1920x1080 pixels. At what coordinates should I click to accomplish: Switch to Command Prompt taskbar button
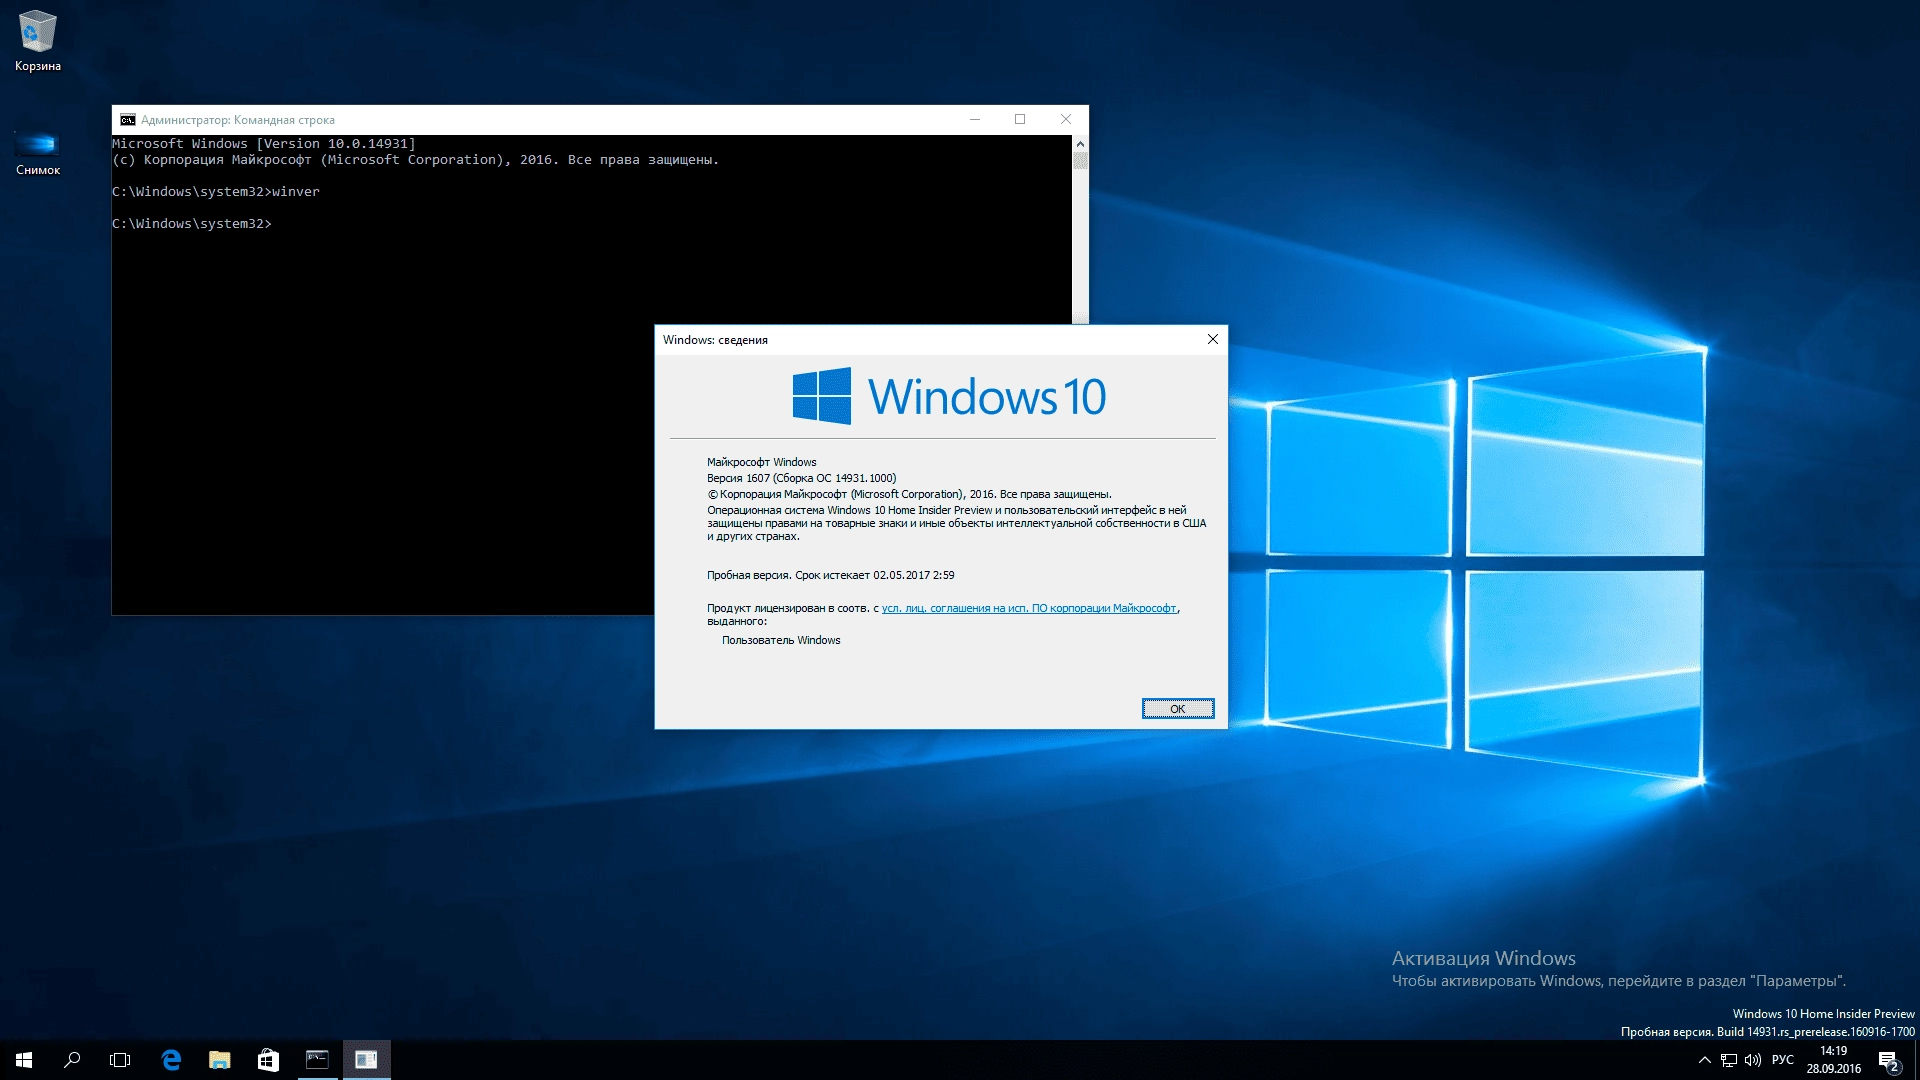click(x=317, y=1060)
